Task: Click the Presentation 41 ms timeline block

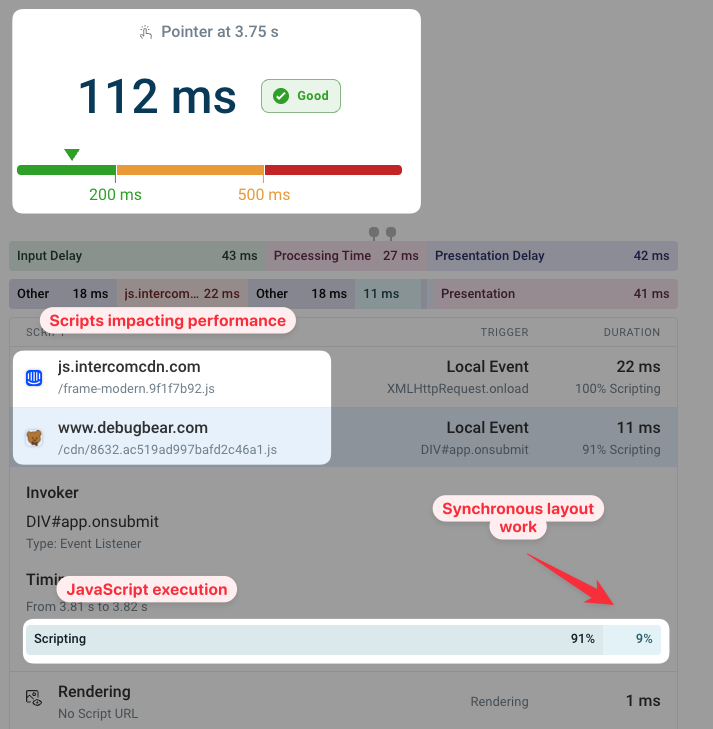Action: (x=554, y=294)
